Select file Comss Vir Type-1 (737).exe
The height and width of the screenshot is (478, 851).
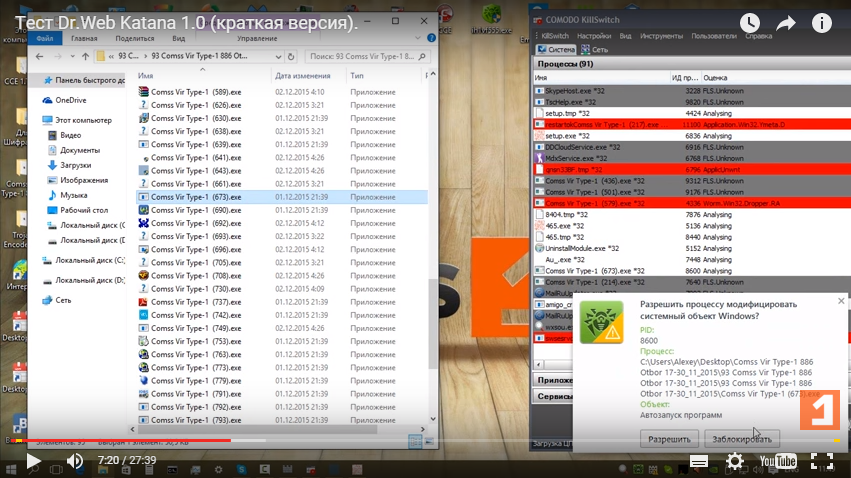tap(196, 302)
